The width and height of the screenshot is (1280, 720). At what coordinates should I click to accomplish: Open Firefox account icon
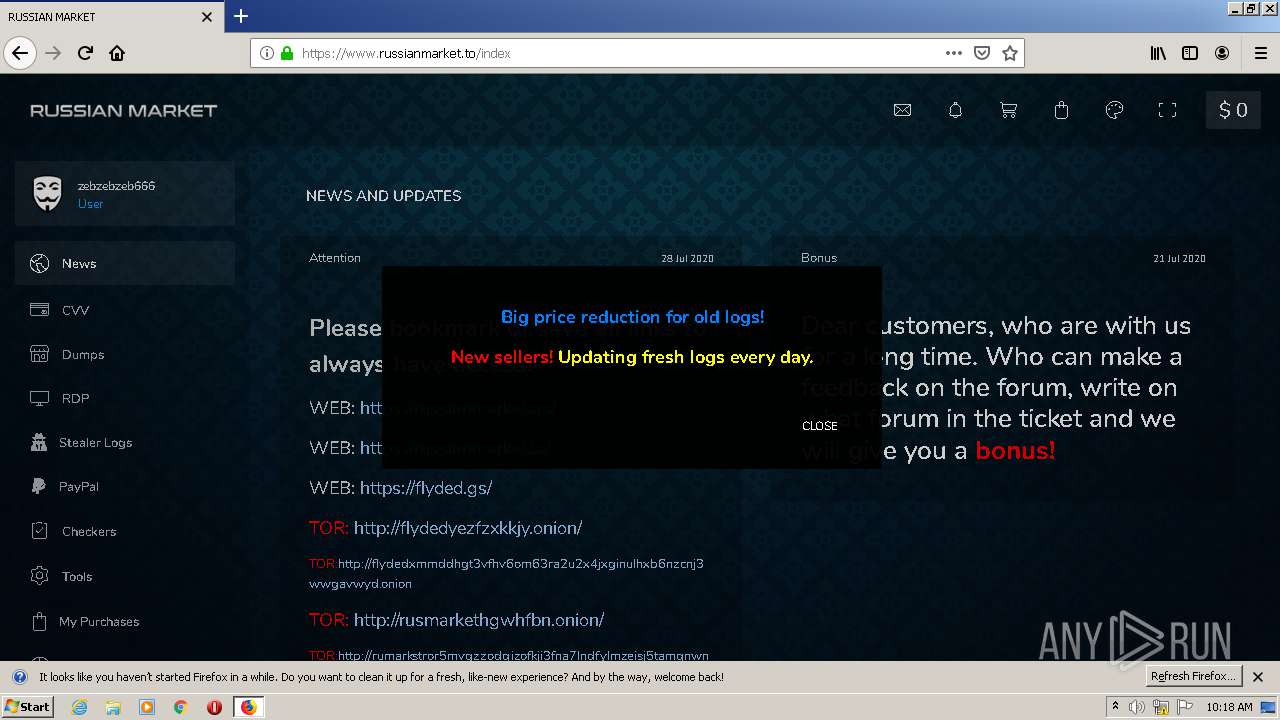tap(1222, 53)
